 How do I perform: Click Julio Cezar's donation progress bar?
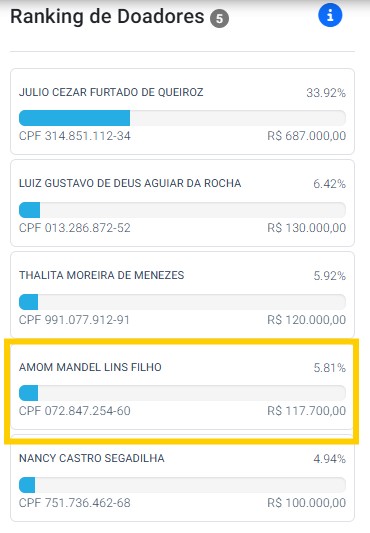[x=182, y=118]
